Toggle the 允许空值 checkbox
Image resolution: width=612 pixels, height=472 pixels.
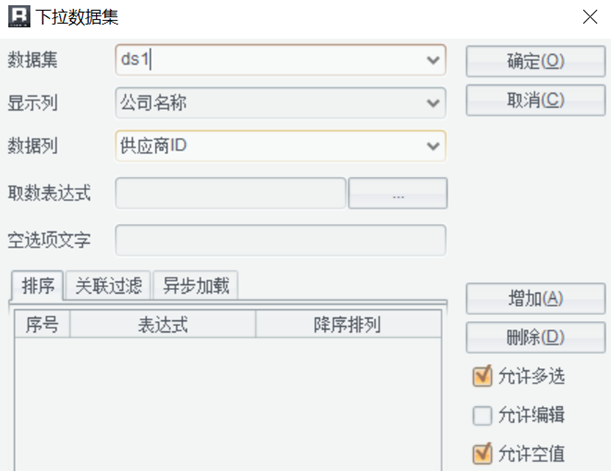(482, 454)
